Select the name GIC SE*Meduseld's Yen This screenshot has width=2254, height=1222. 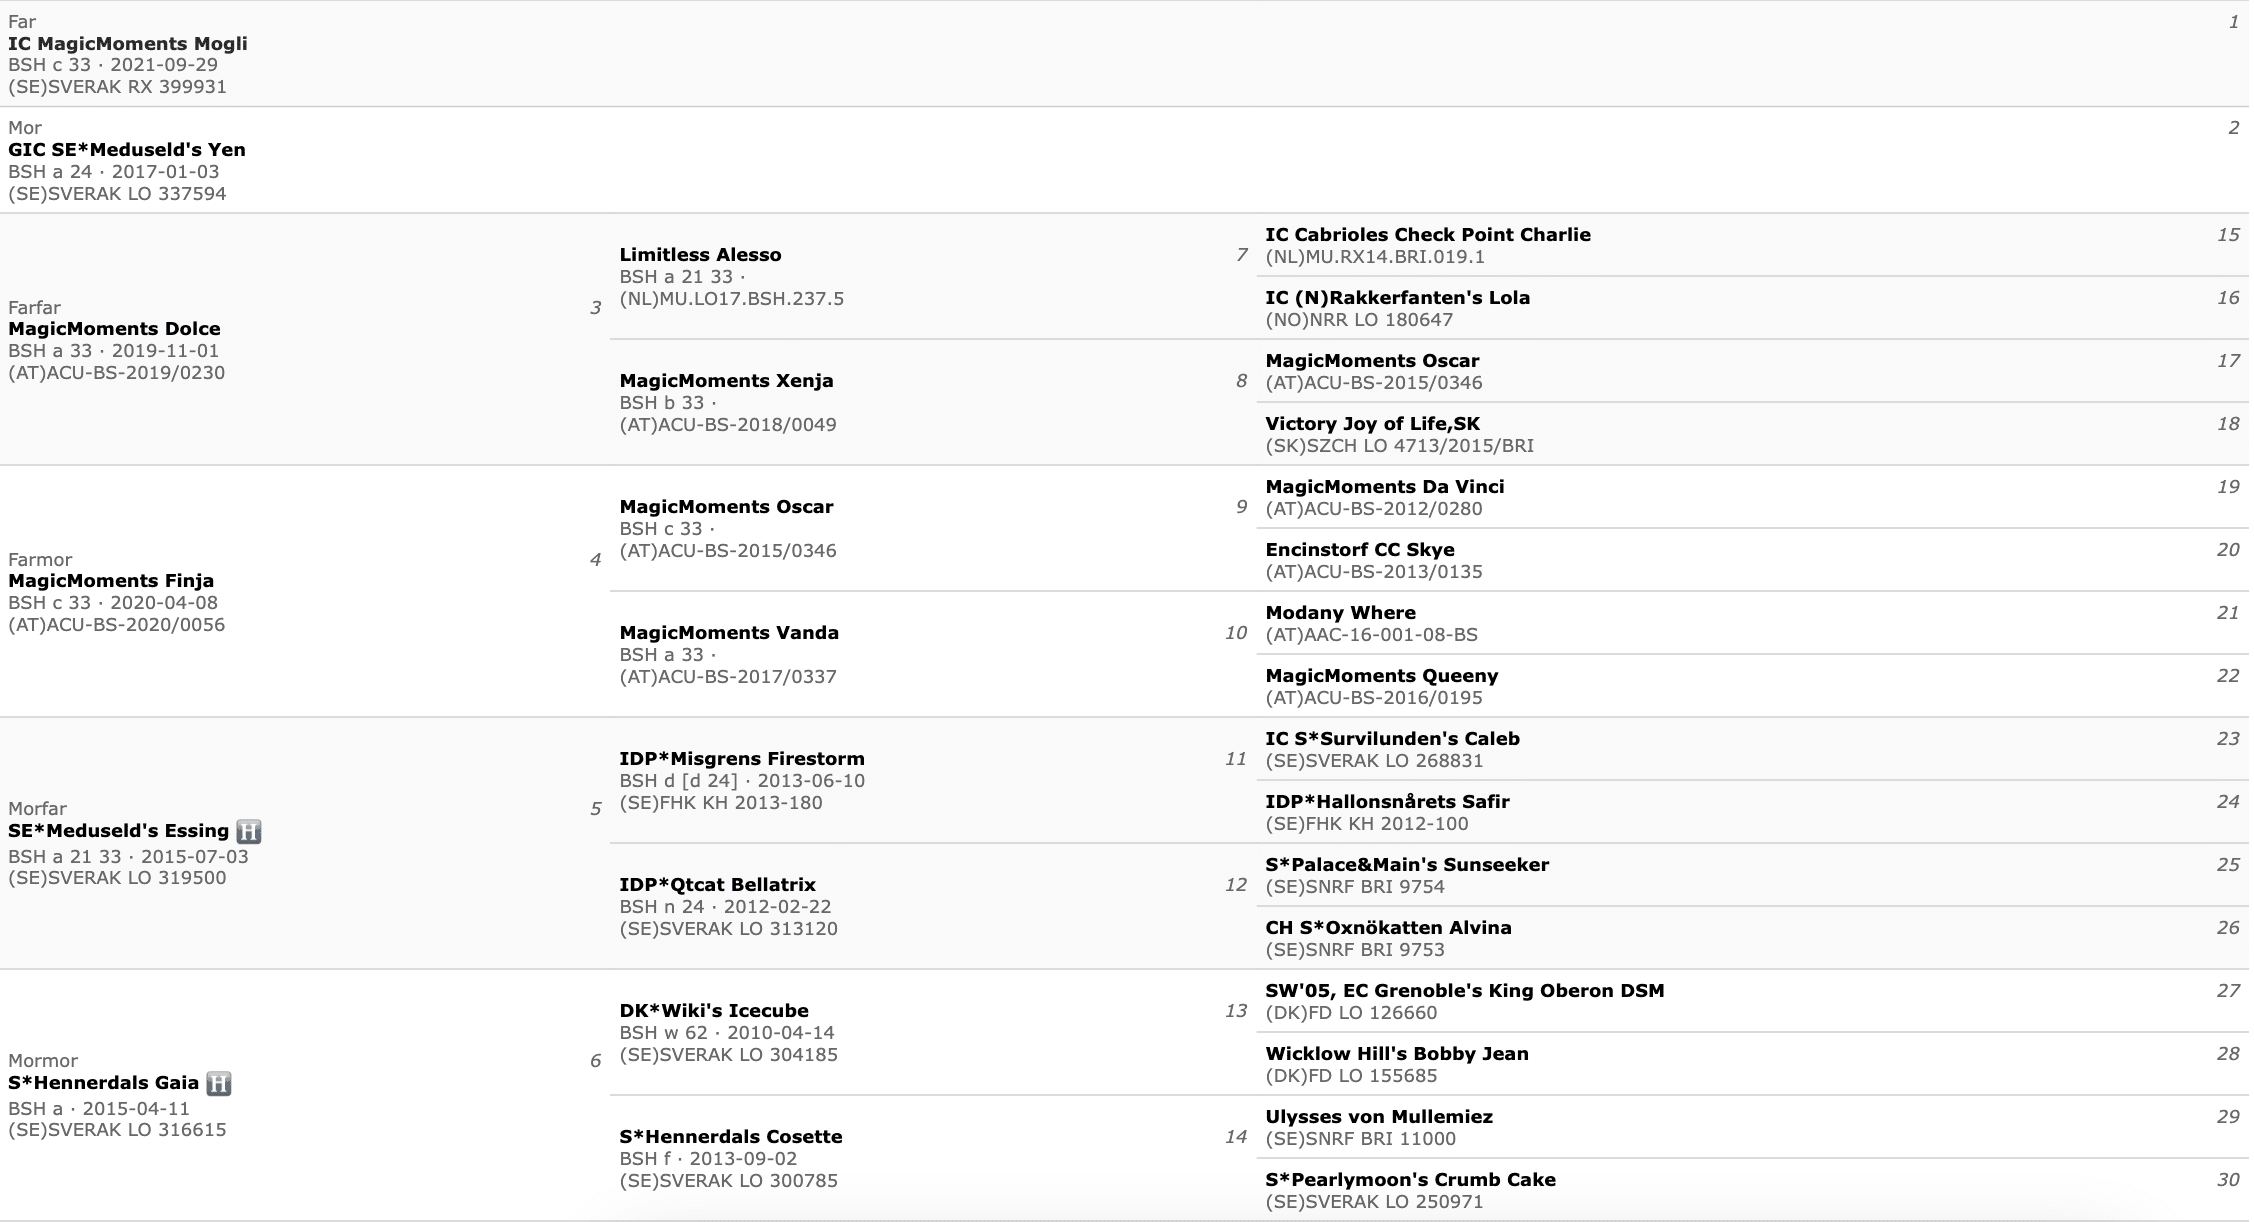point(127,150)
